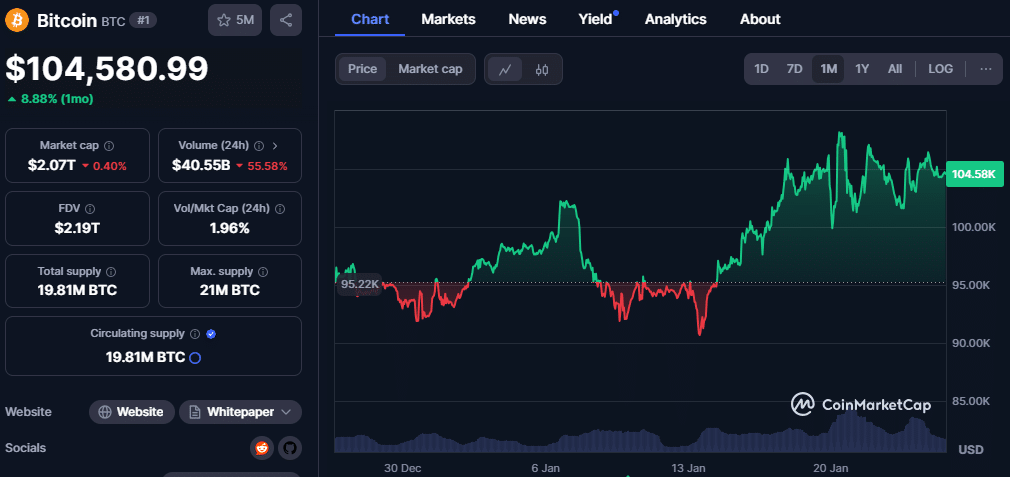Image resolution: width=1010 pixels, height=477 pixels.
Task: Open the Chart tab
Action: tap(370, 19)
